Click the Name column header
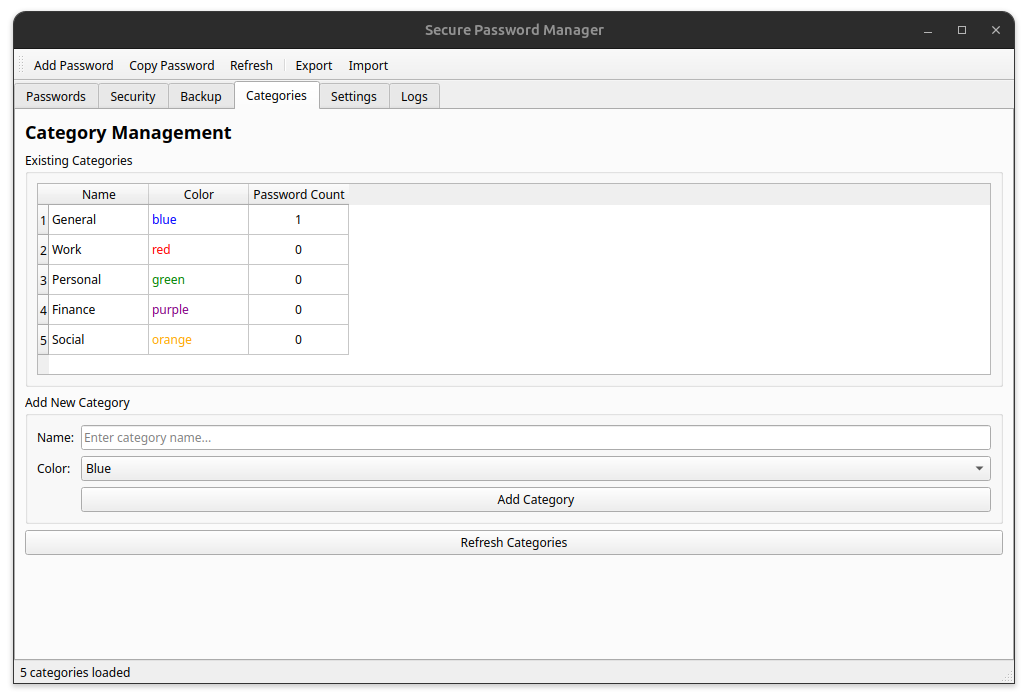The height and width of the screenshot is (700, 1028). pos(98,195)
